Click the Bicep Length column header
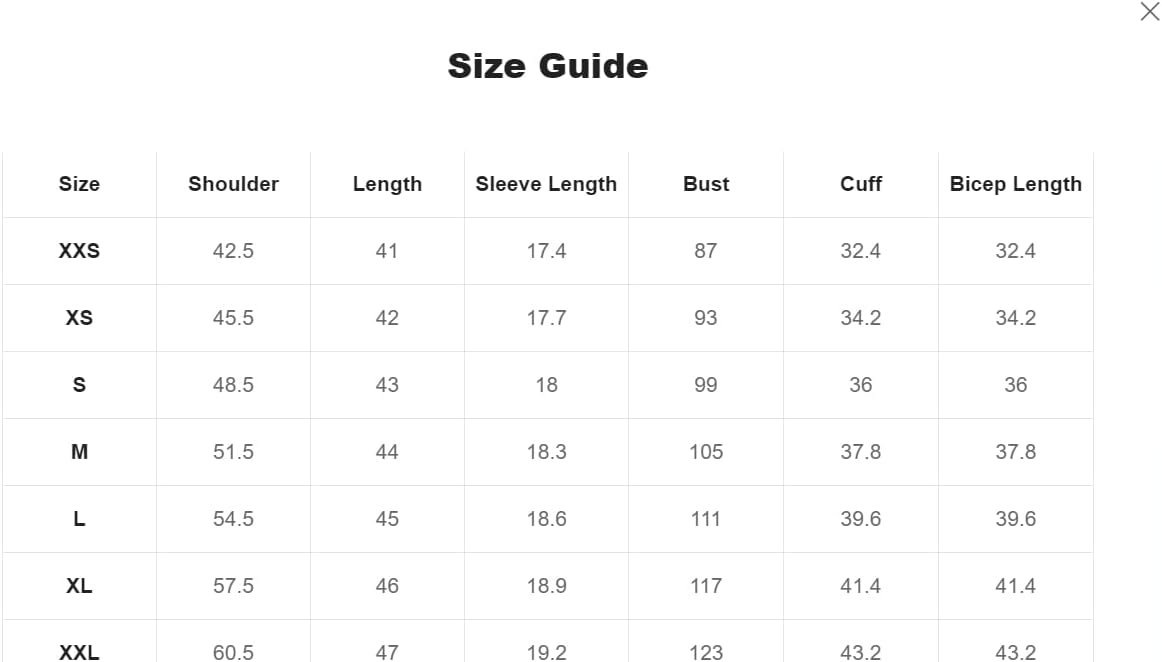Image resolution: width=1162 pixels, height=662 pixels. click(1015, 184)
